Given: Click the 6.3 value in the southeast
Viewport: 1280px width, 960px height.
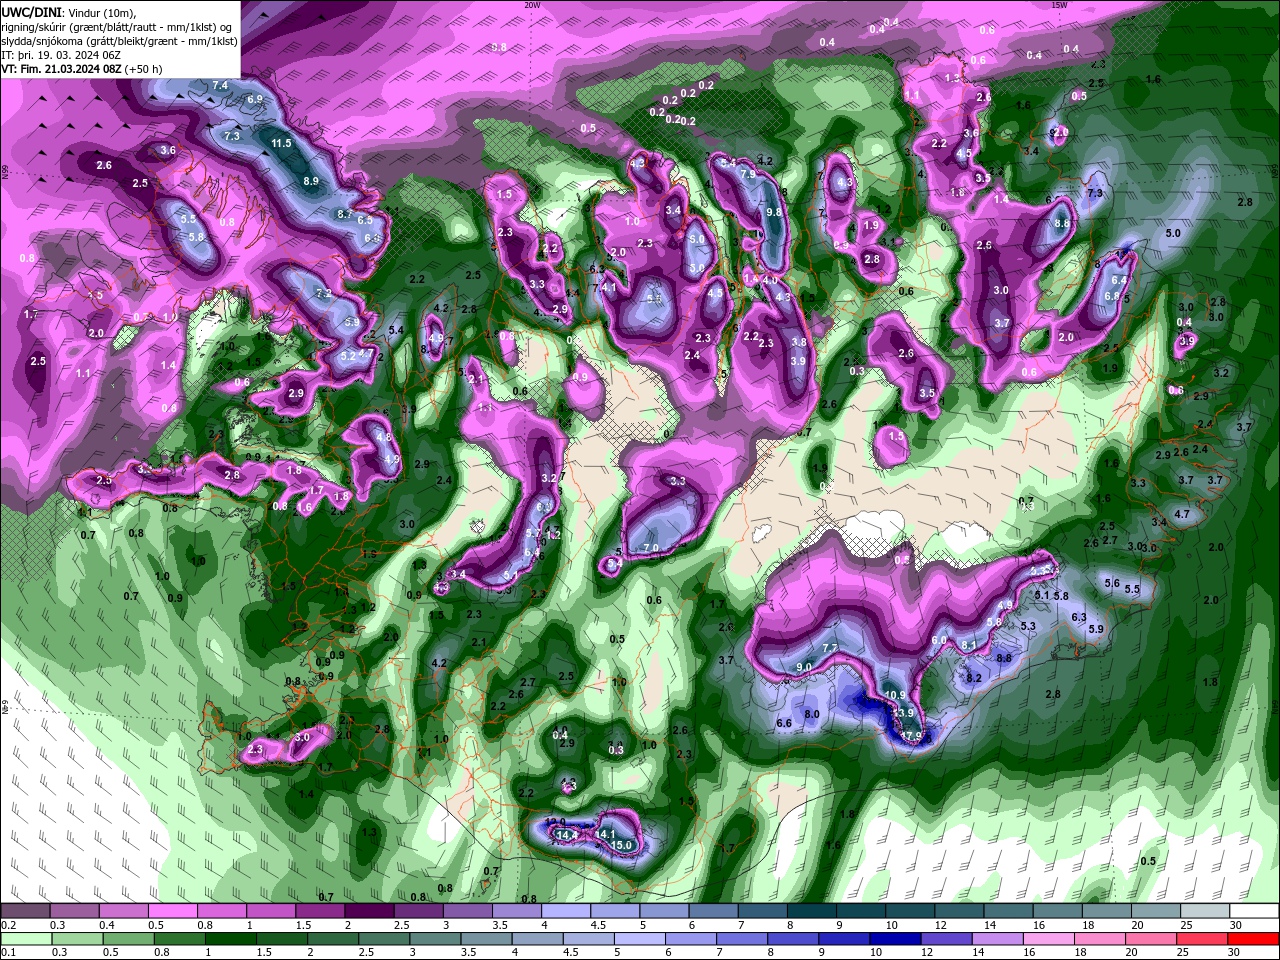Looking at the screenshot, I should (1079, 617).
